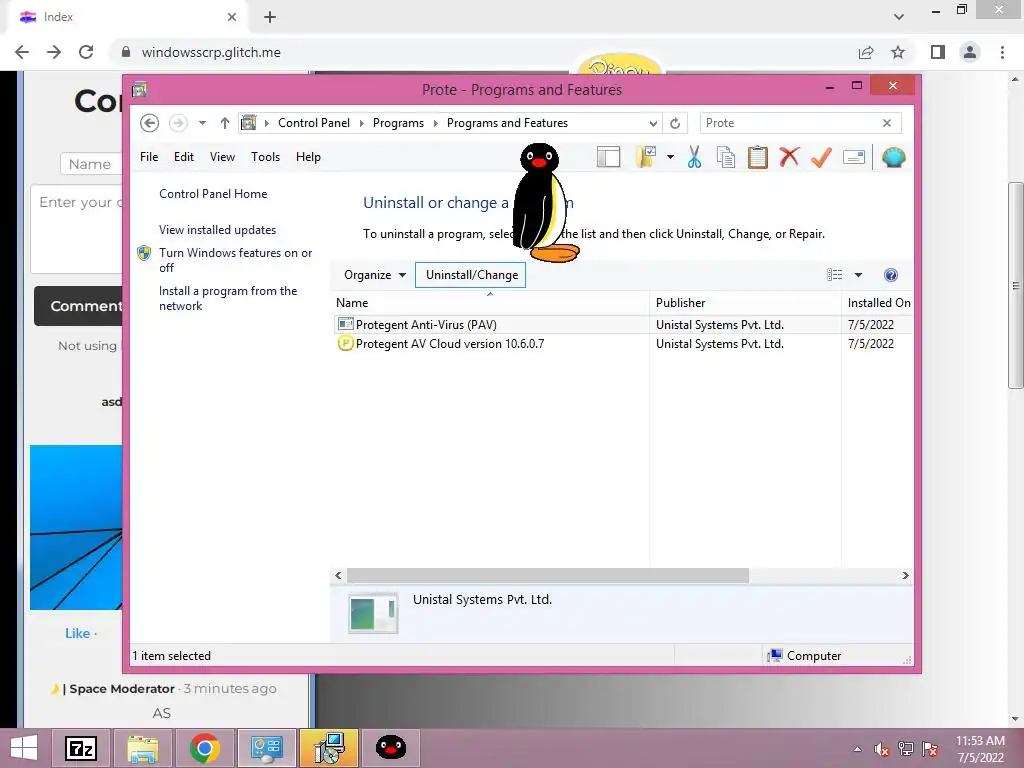Click the blue Help question mark icon
Image resolution: width=1024 pixels, height=768 pixels.
(891, 275)
